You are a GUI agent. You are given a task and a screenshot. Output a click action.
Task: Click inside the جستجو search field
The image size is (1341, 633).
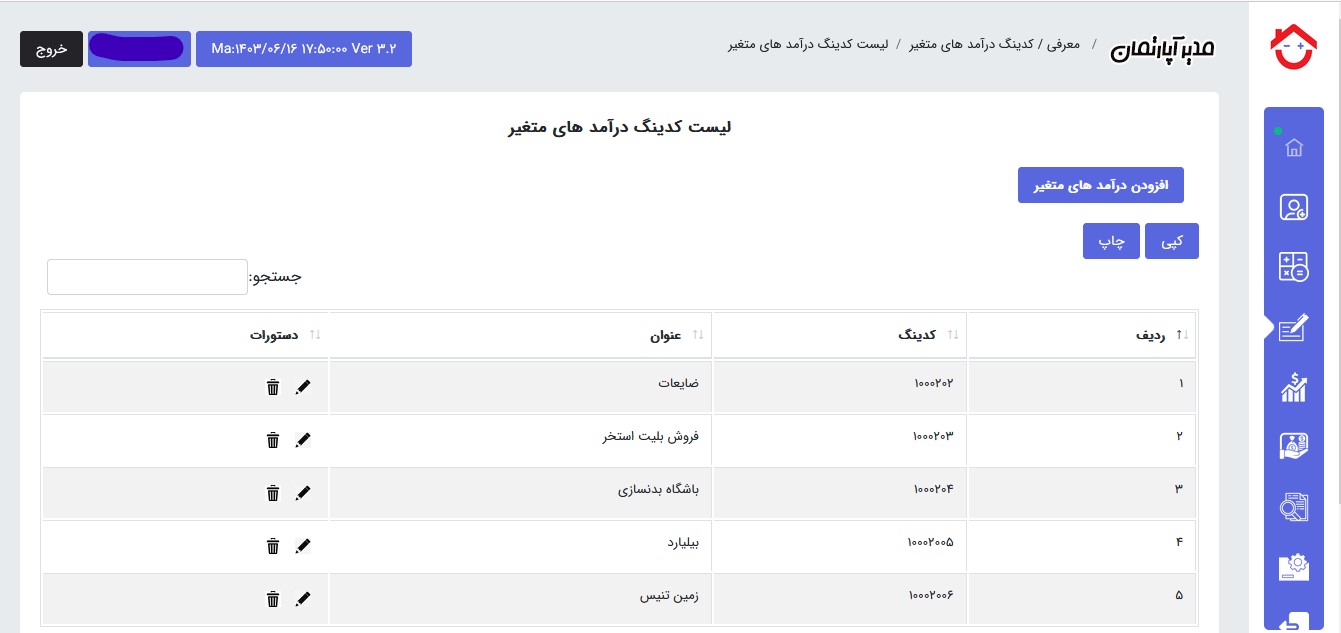click(x=147, y=277)
